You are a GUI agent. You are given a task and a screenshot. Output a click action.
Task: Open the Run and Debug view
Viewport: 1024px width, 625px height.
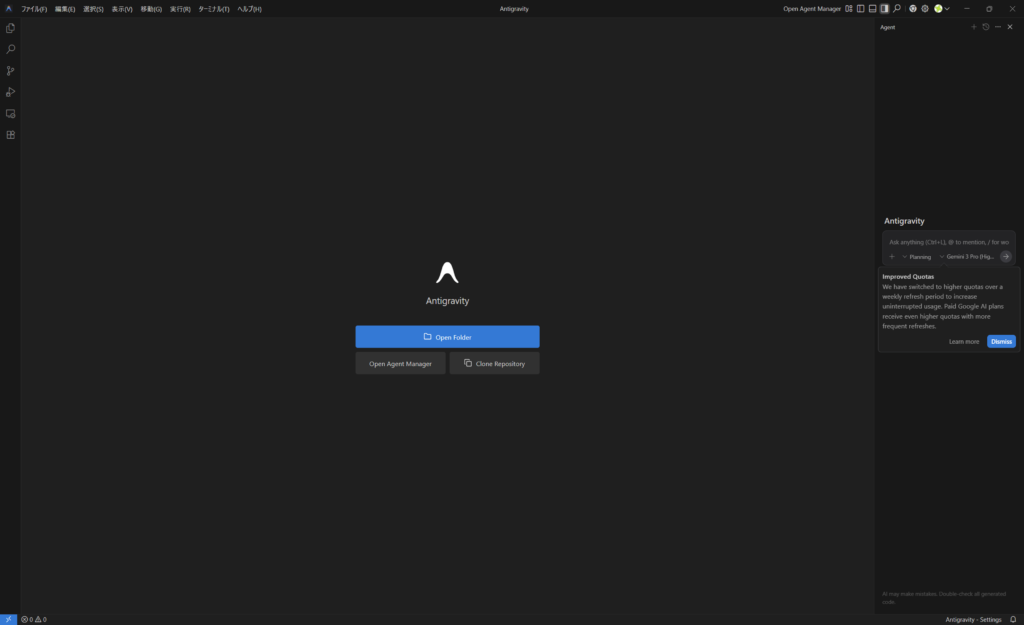click(11, 92)
